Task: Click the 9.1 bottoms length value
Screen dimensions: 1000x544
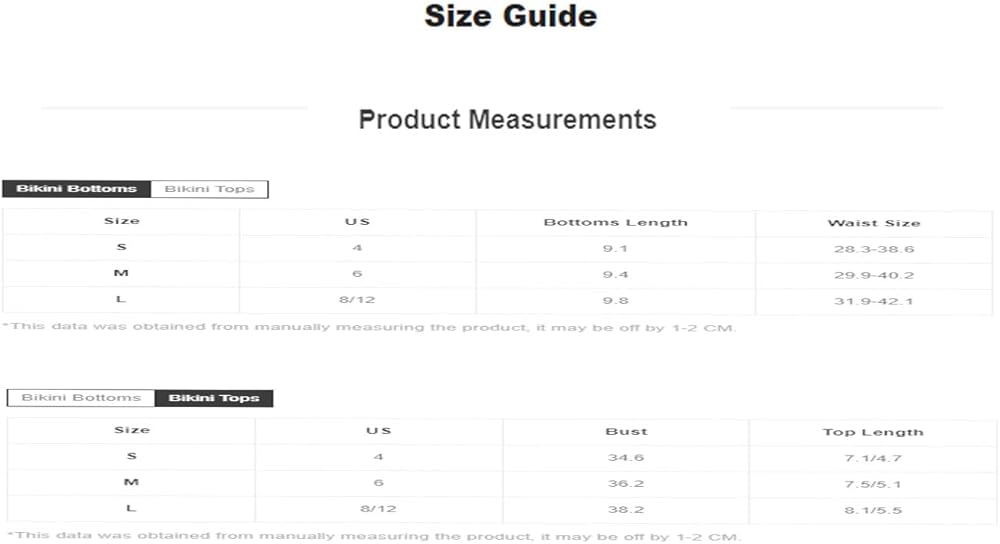Action: click(615, 249)
